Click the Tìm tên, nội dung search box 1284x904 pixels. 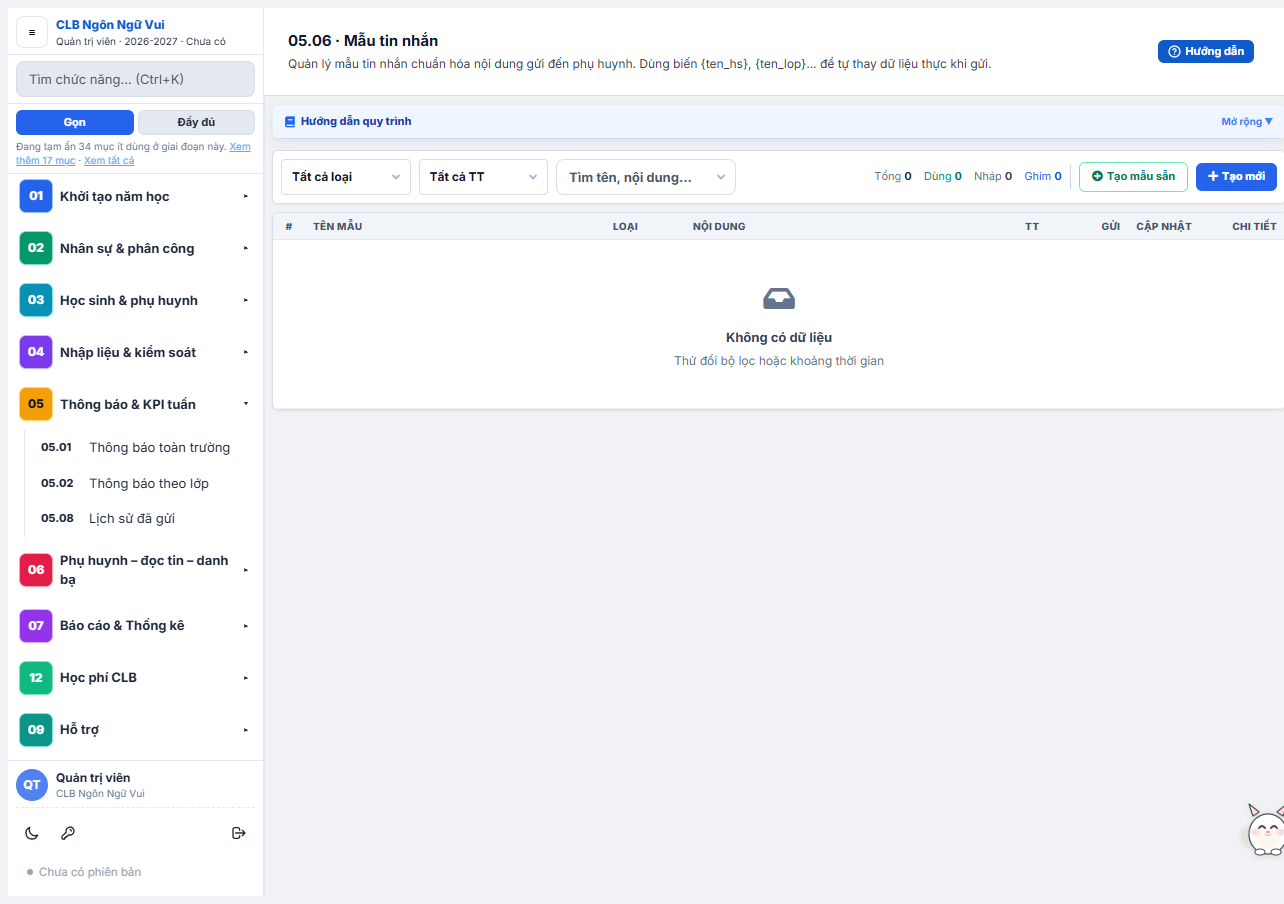[x=646, y=177]
